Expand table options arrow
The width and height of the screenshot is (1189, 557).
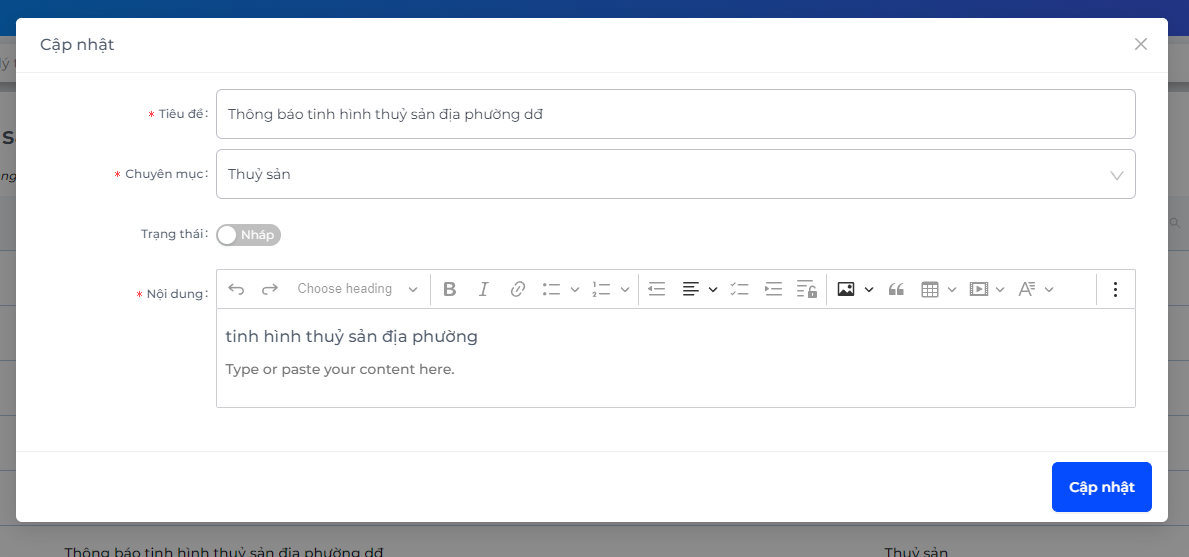pos(952,289)
